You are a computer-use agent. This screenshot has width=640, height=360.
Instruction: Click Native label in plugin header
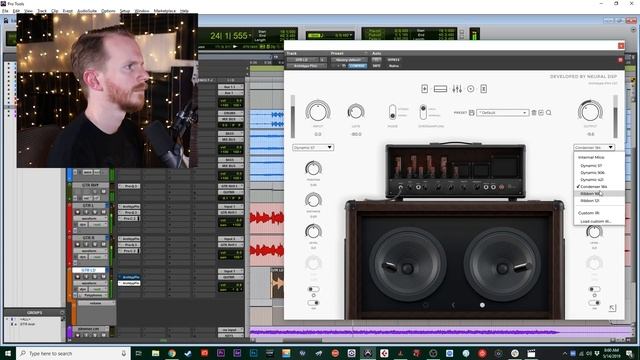[x=394, y=66]
